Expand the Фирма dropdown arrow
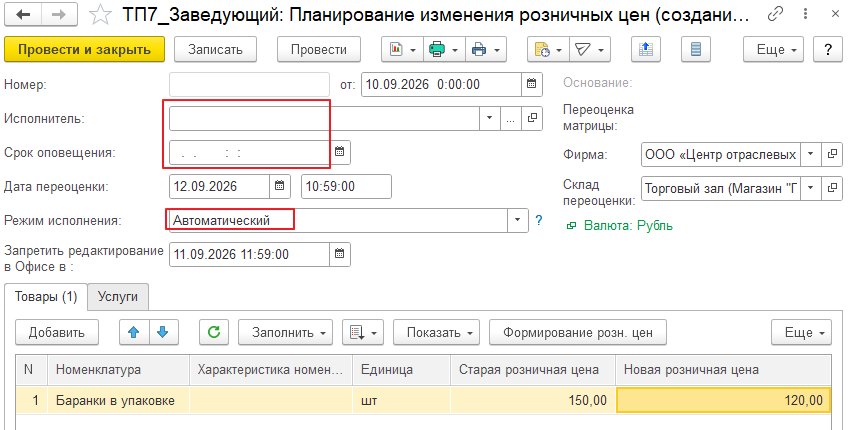 (x=811, y=155)
